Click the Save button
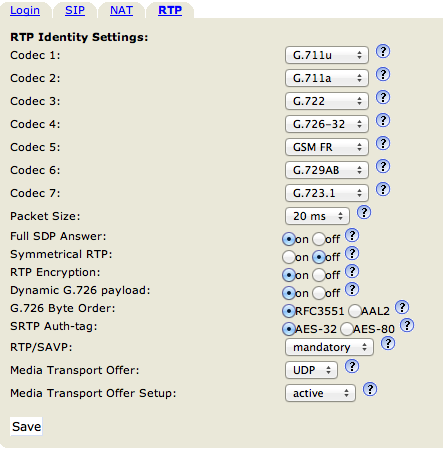The image size is (443, 449). pos(26,426)
